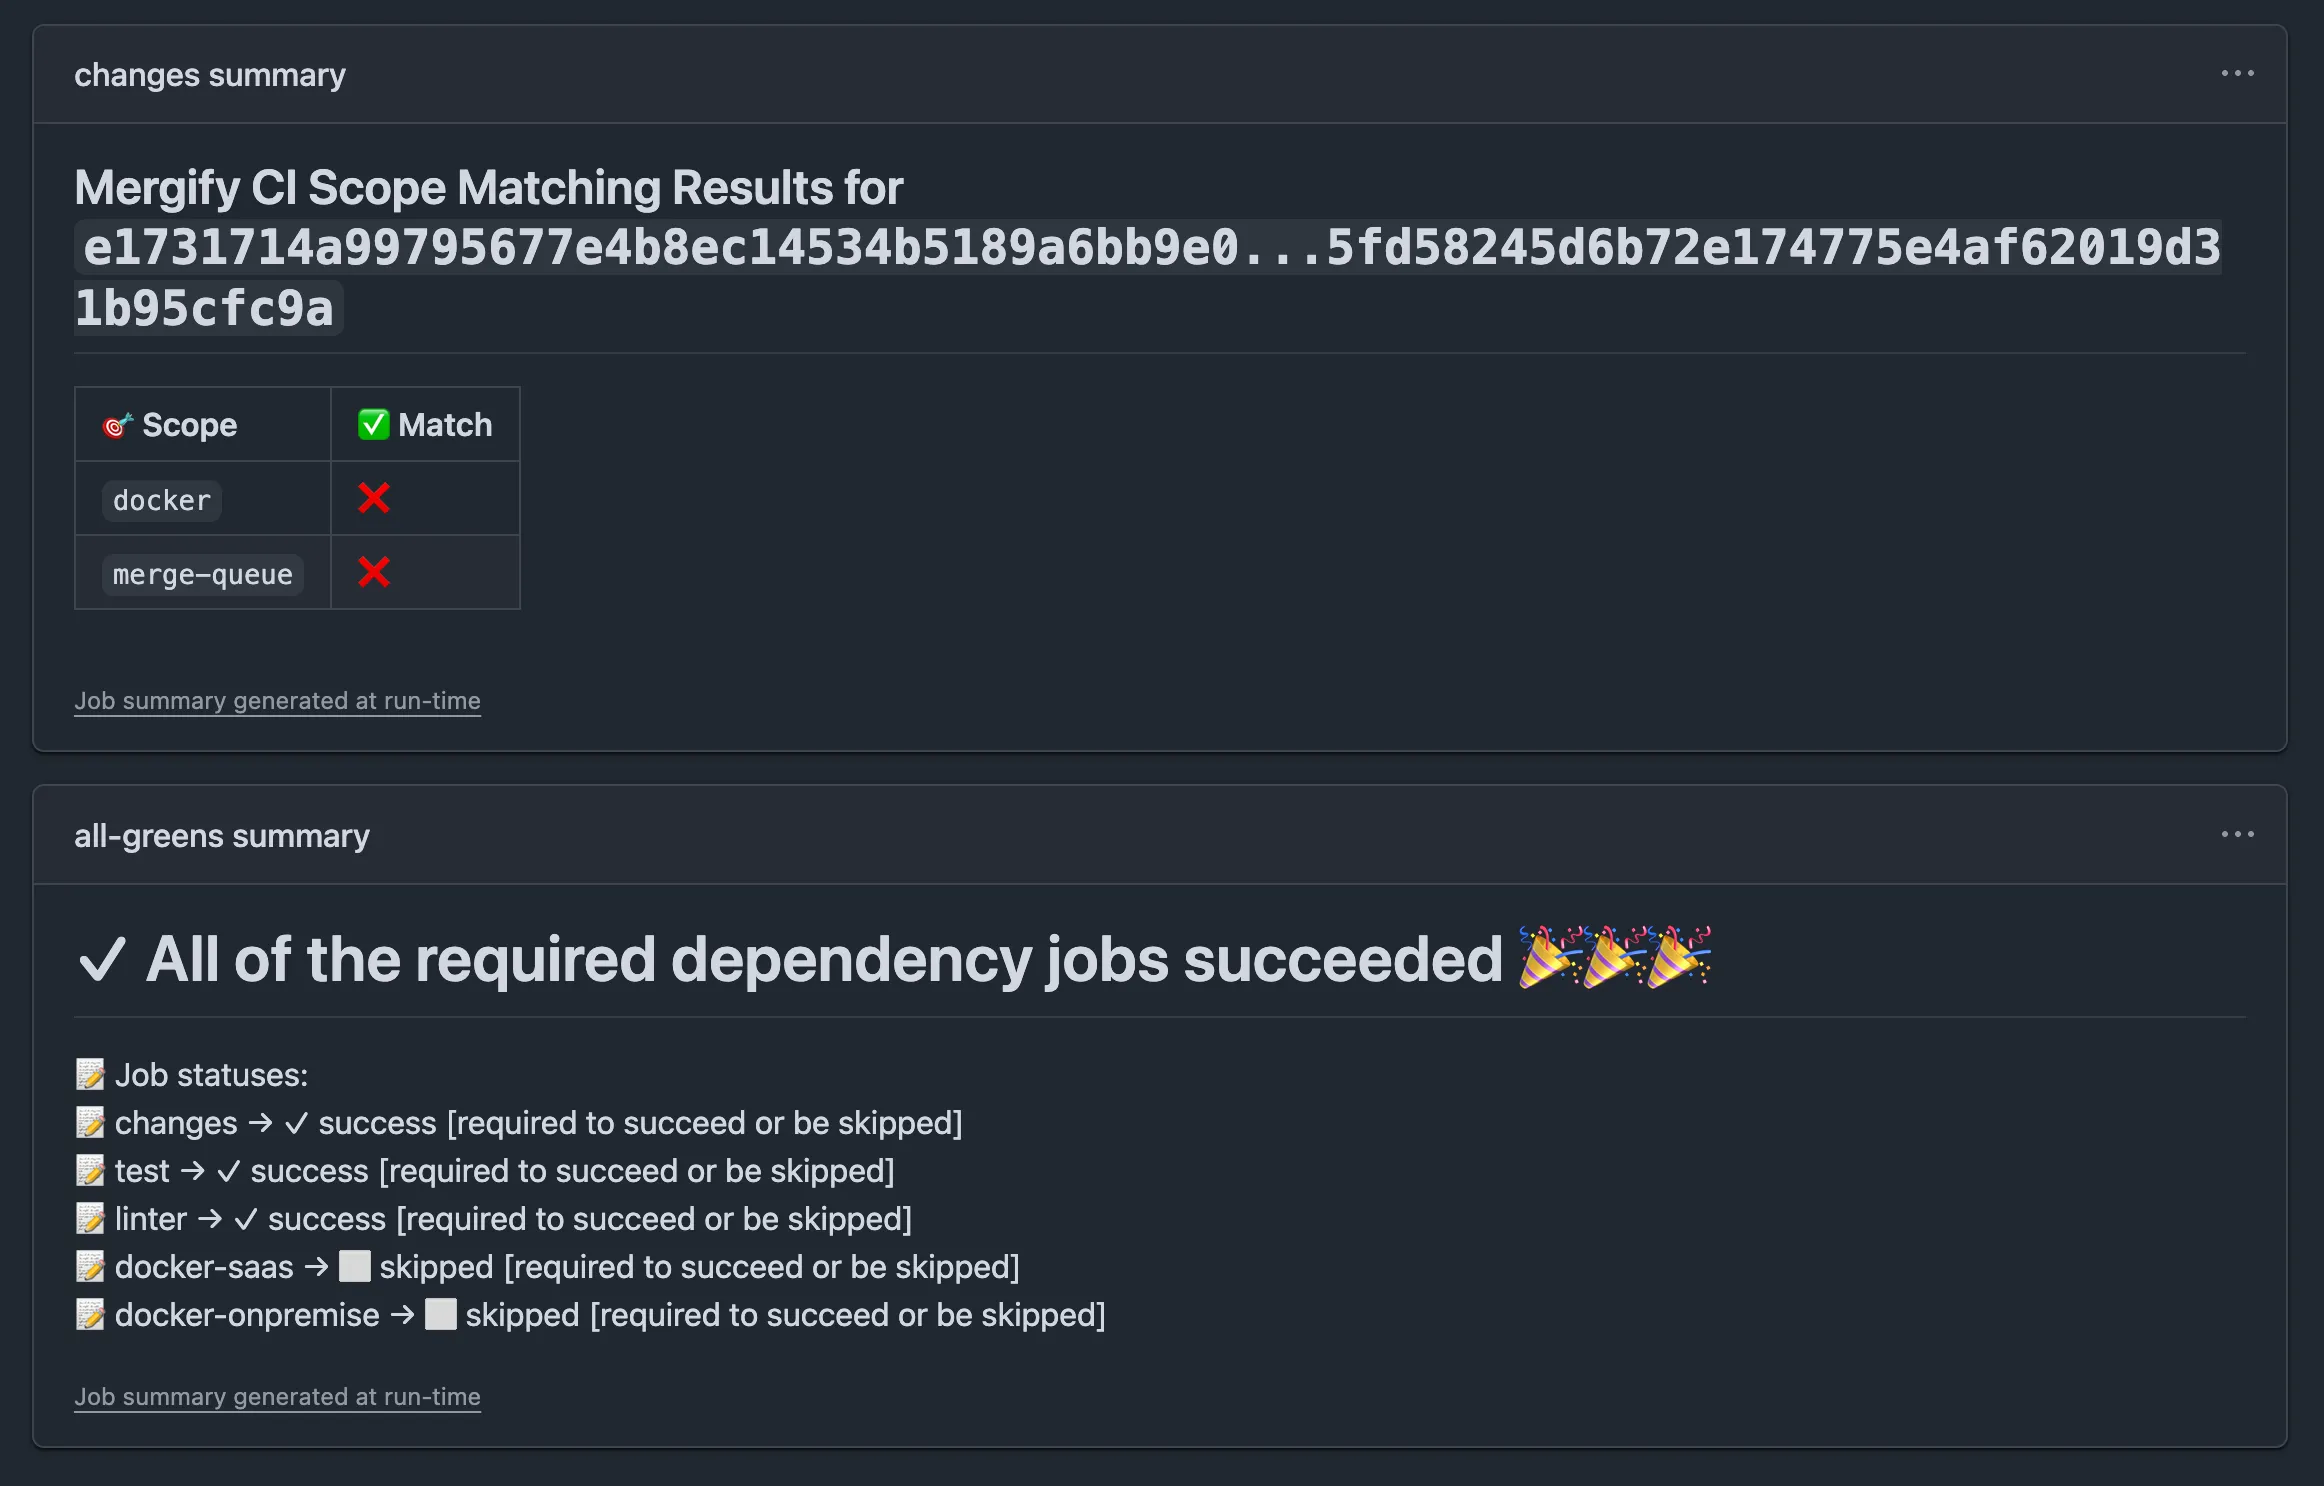Click the skipped gray square for docker-saas
The height and width of the screenshot is (1486, 2324).
point(355,1266)
